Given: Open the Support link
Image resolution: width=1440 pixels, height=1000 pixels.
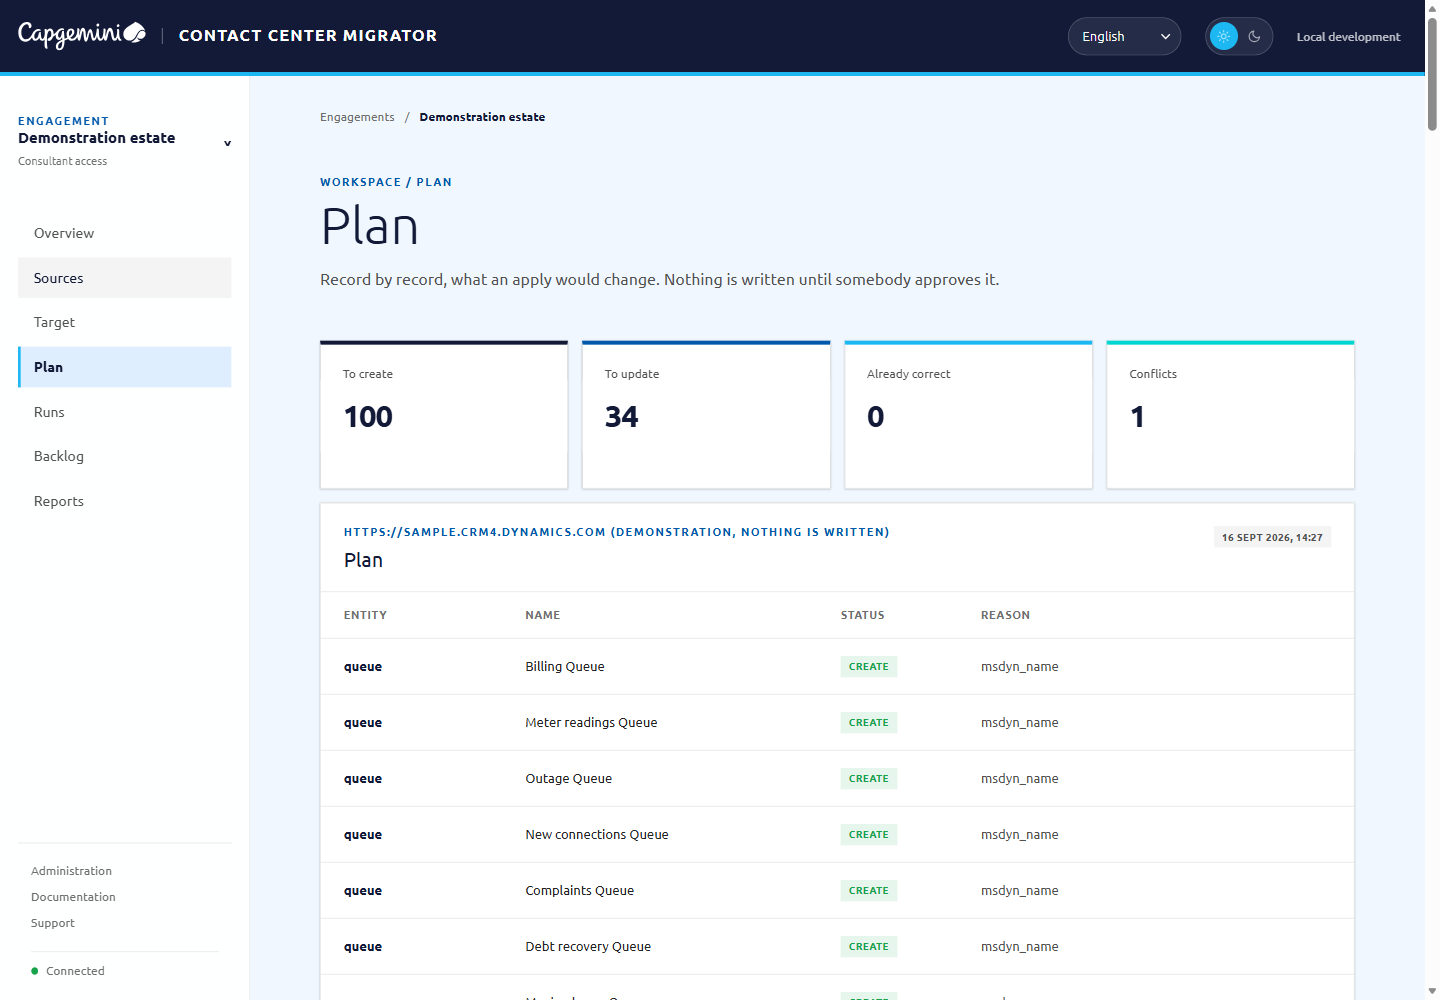Looking at the screenshot, I should pyautogui.click(x=53, y=923).
